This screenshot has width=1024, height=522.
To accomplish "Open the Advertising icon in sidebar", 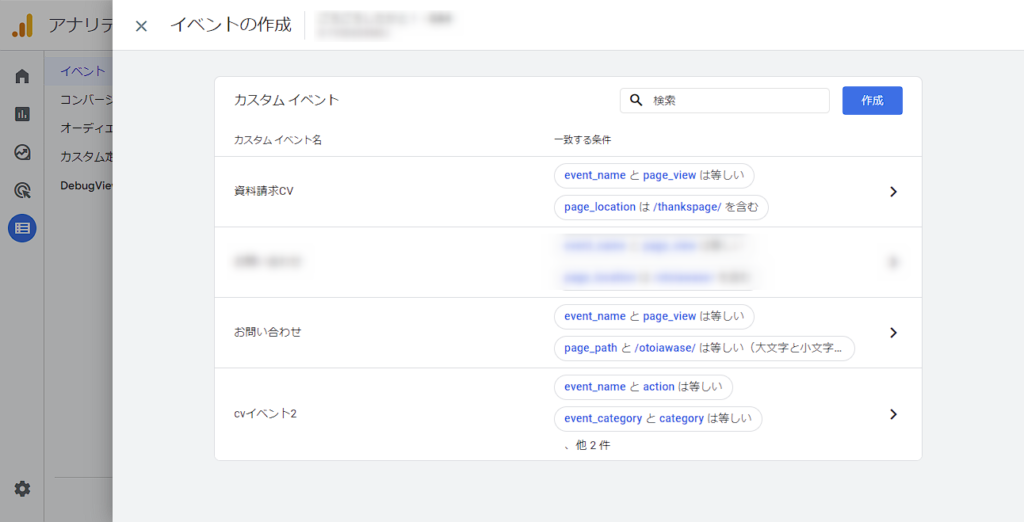I will tap(22, 190).
